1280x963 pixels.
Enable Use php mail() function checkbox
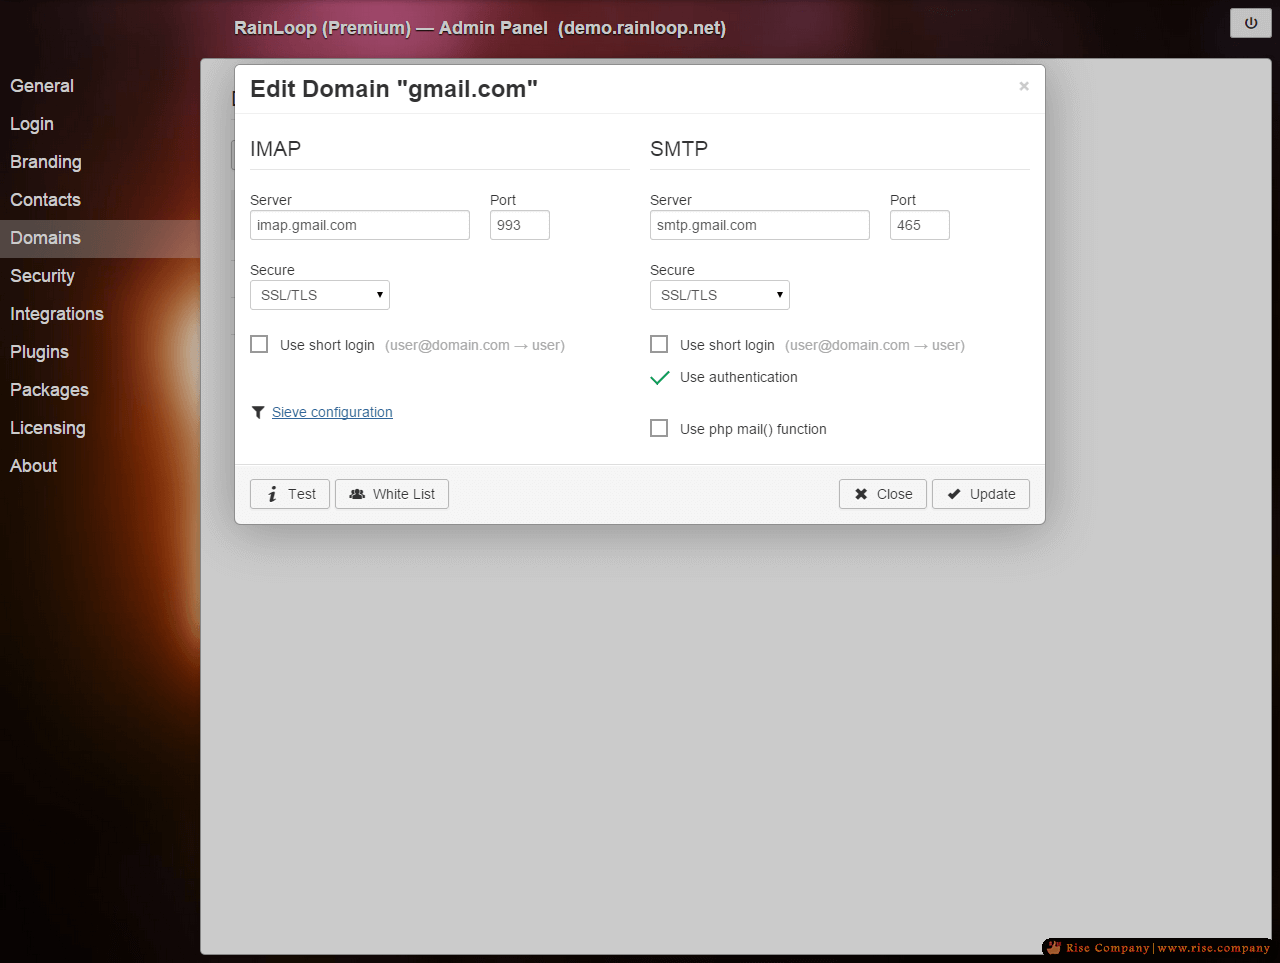point(659,428)
